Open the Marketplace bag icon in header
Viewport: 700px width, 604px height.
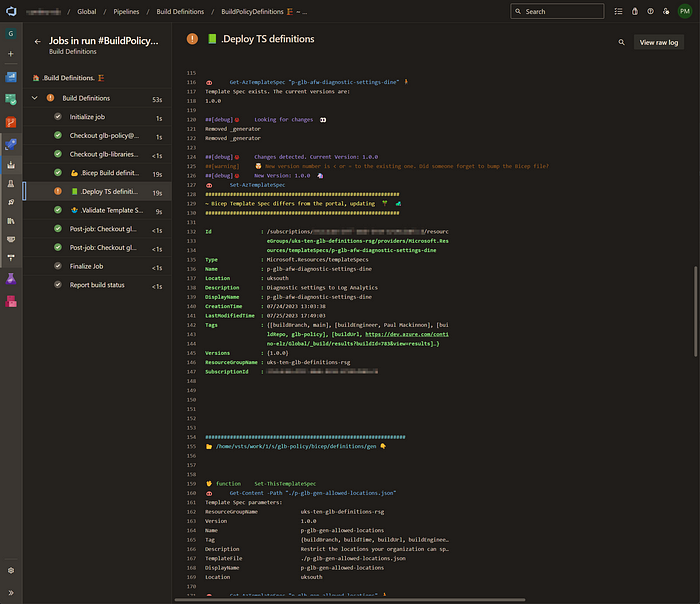(635, 12)
